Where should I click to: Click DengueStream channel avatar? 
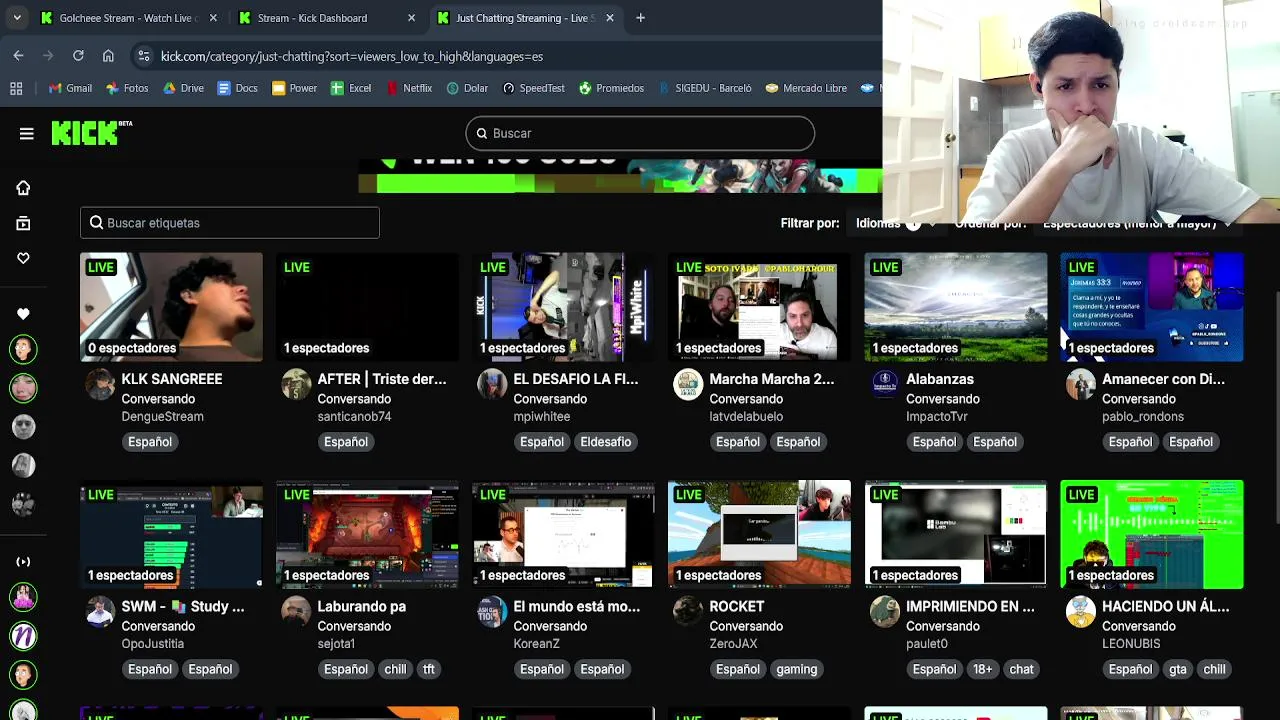[x=100, y=384]
